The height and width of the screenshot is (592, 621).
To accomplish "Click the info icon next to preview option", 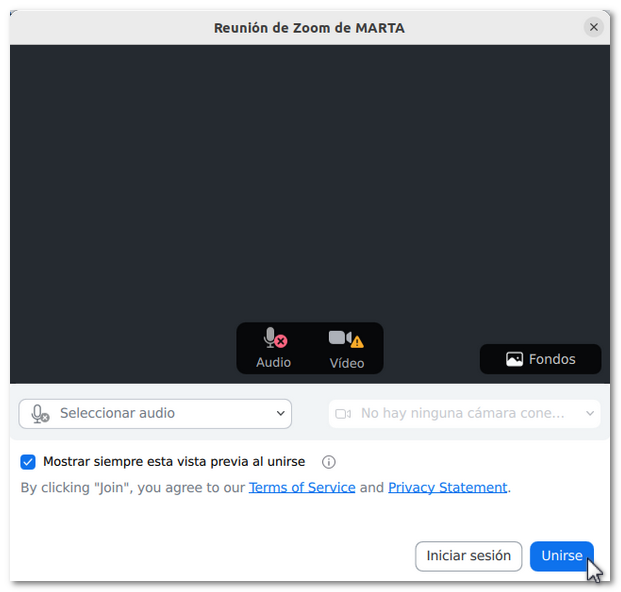I will [328, 461].
